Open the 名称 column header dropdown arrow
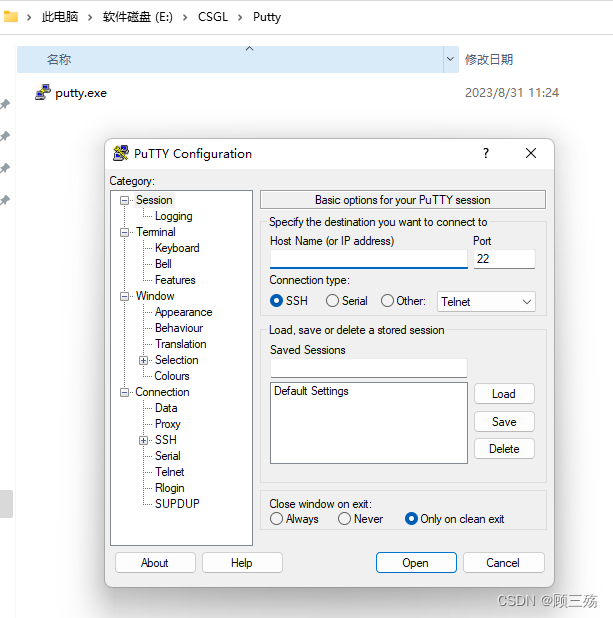The width and height of the screenshot is (613, 618). pos(450,59)
